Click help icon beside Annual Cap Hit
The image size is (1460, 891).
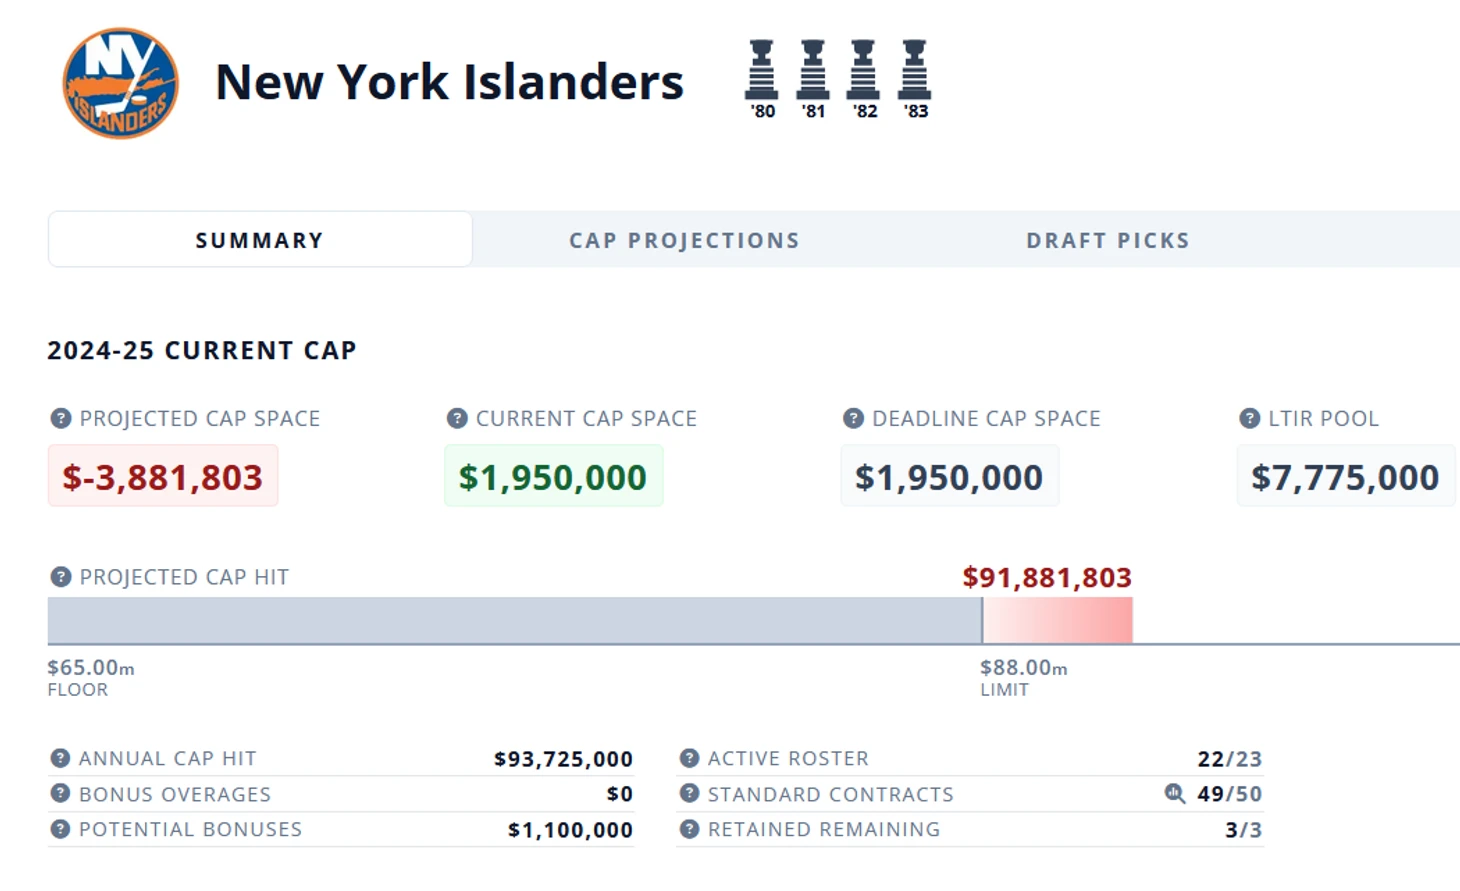[x=61, y=759]
